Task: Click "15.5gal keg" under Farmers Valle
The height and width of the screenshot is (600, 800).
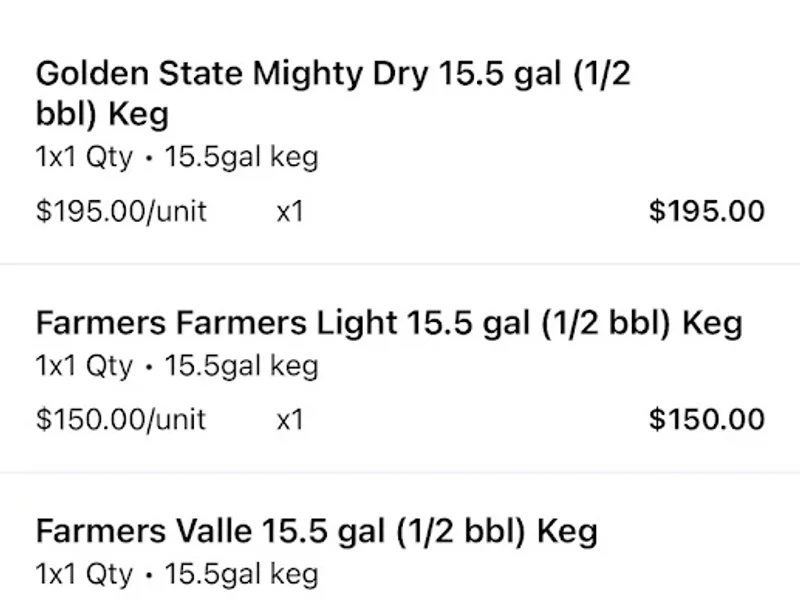Action: point(241,574)
